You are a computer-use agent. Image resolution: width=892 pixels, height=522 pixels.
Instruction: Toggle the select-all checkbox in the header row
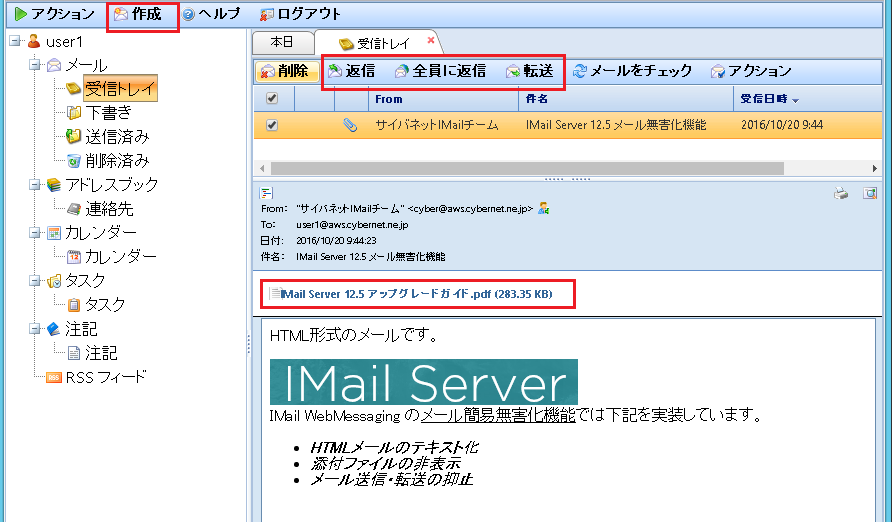(272, 98)
